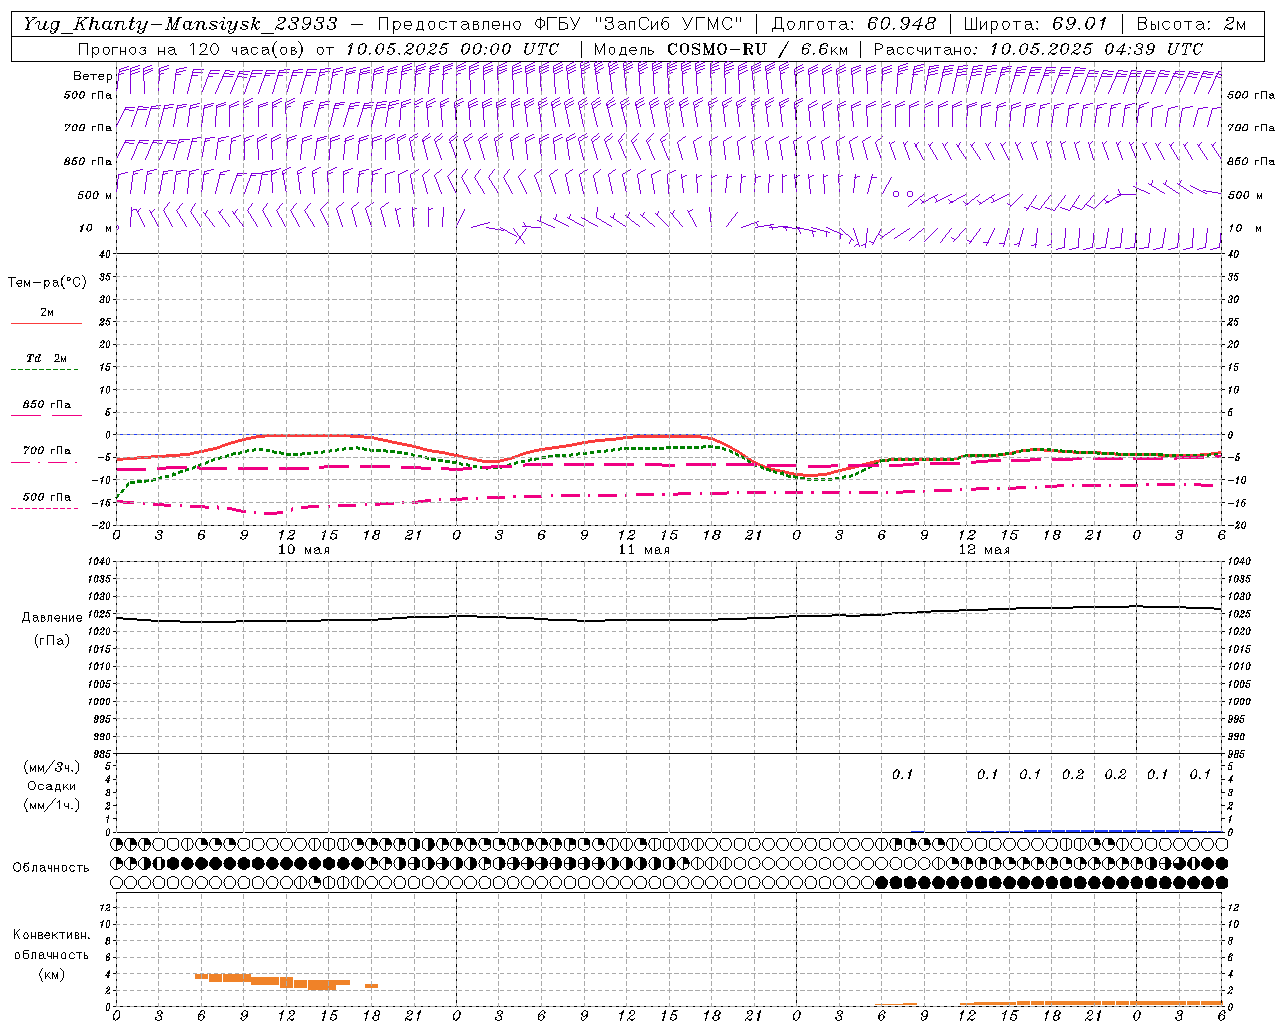
Task: Click the Тем-ра(°C) axis label
Action: click(x=47, y=283)
